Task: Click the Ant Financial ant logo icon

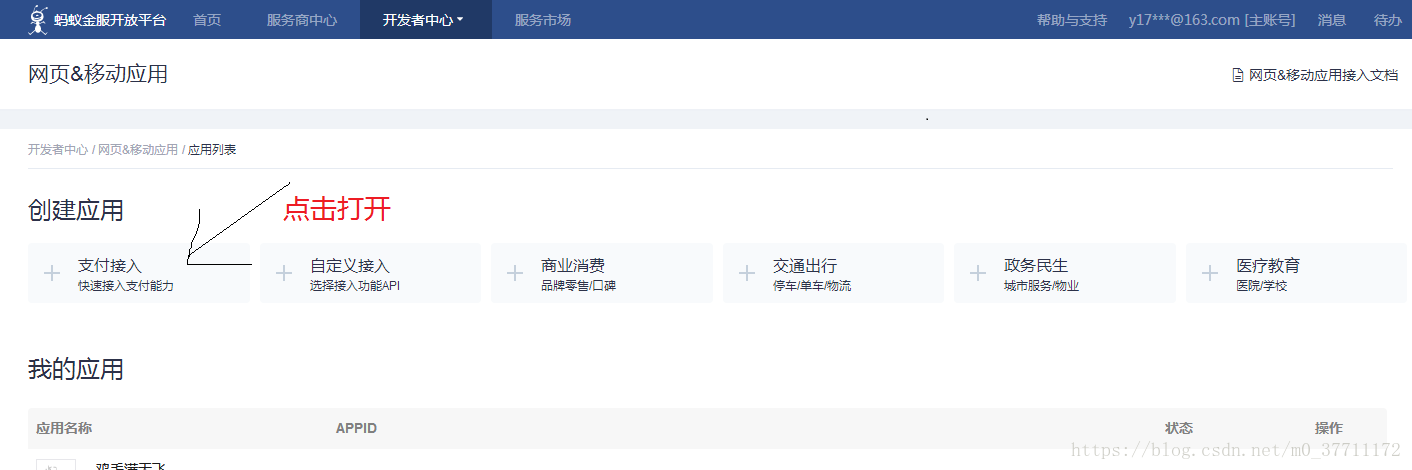Action: click(38, 19)
